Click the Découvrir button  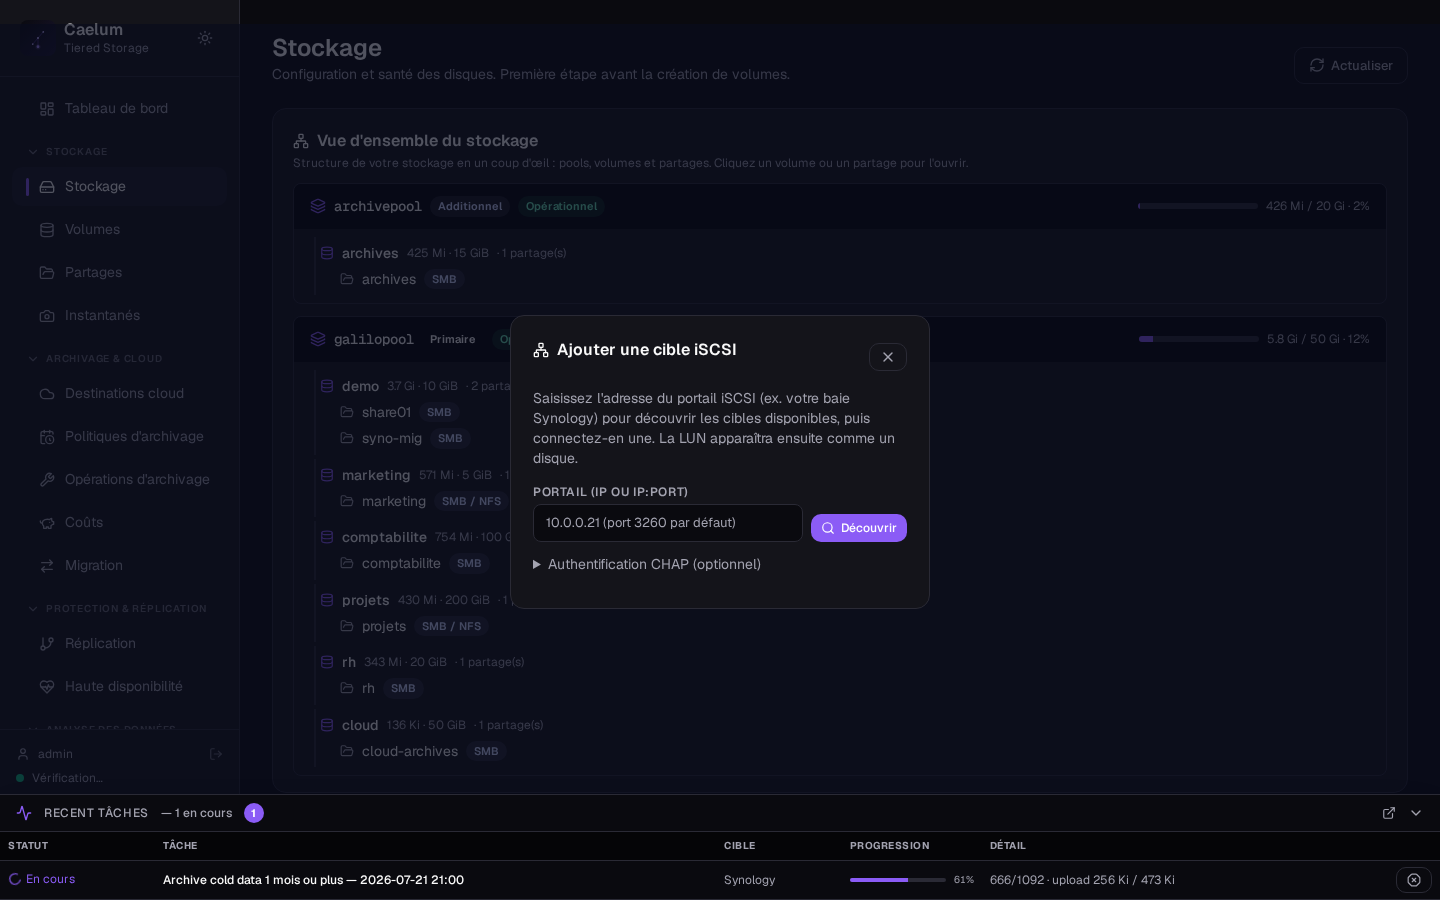[x=858, y=528]
